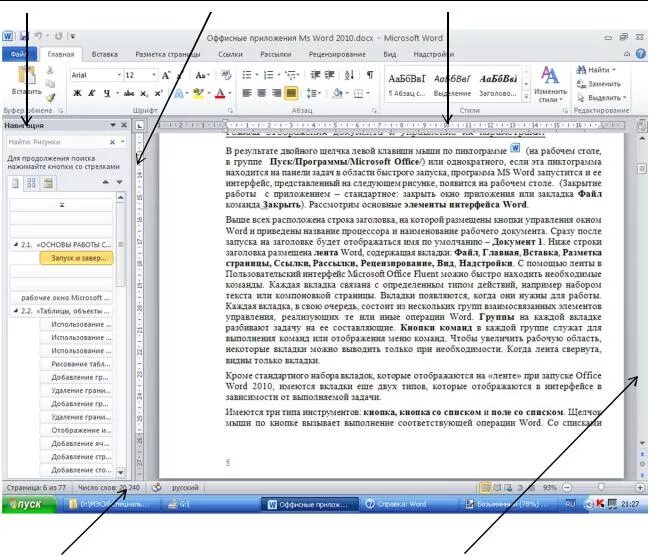Screen dimensions: 649x556
Task: Open Navigation pane options dropdown arrow
Action: [113, 125]
